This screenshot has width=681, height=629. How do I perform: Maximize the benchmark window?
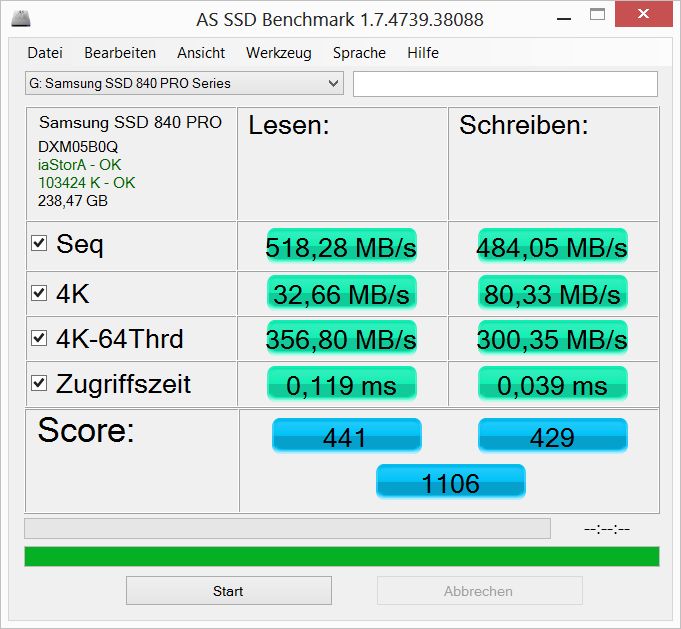(597, 14)
